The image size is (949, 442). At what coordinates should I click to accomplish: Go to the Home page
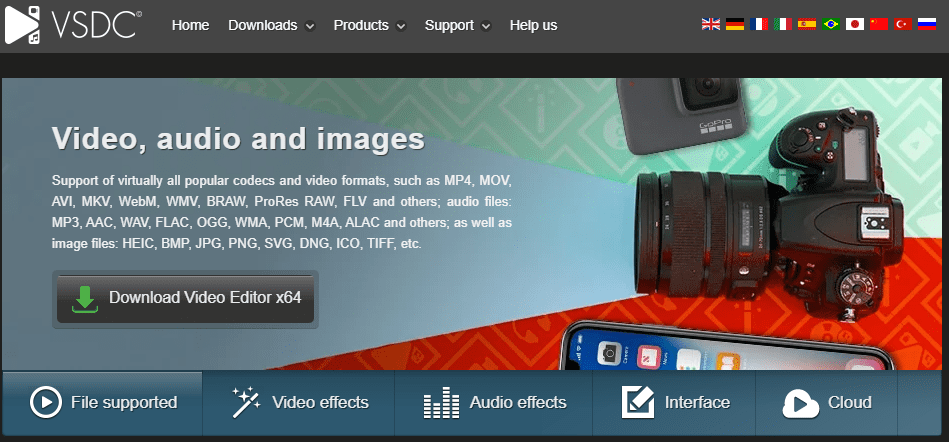click(191, 25)
